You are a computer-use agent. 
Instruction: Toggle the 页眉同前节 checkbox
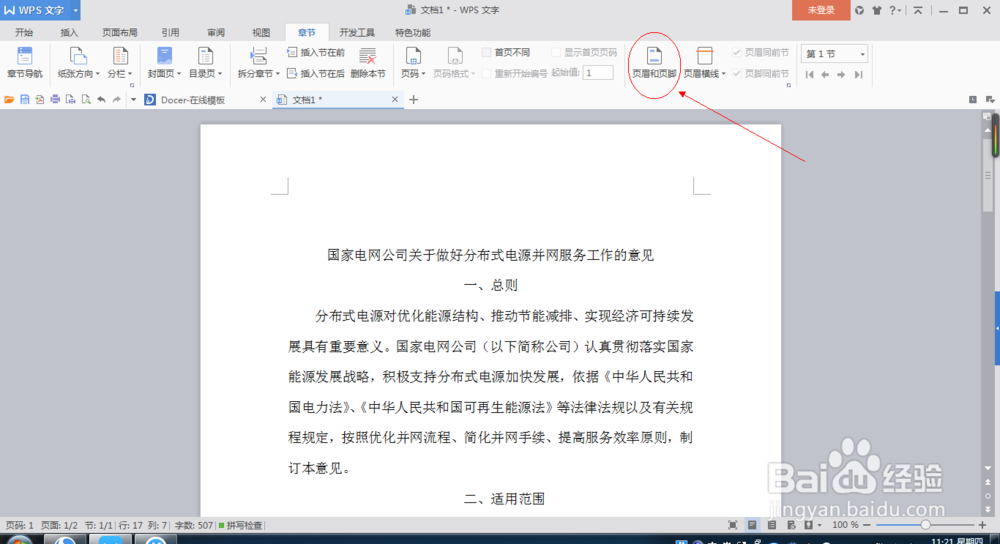point(737,52)
